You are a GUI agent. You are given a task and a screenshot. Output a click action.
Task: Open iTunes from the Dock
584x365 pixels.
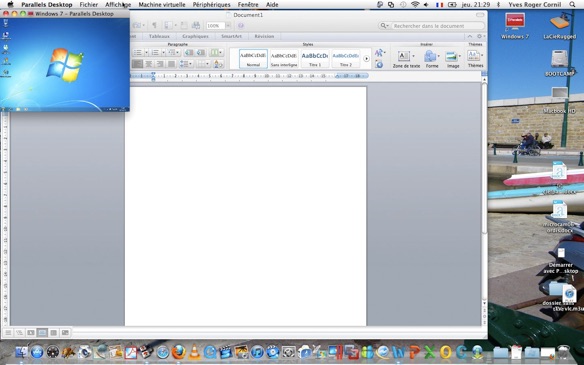[257, 352]
